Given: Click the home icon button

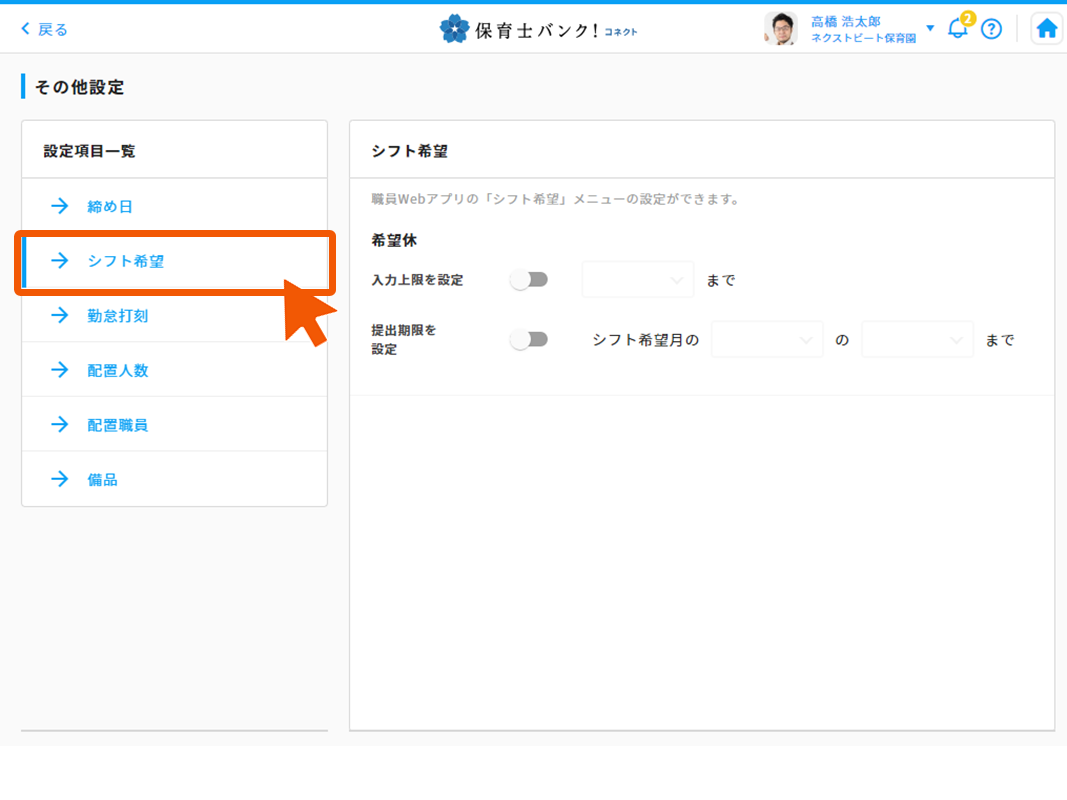Looking at the screenshot, I should coord(1046,29).
